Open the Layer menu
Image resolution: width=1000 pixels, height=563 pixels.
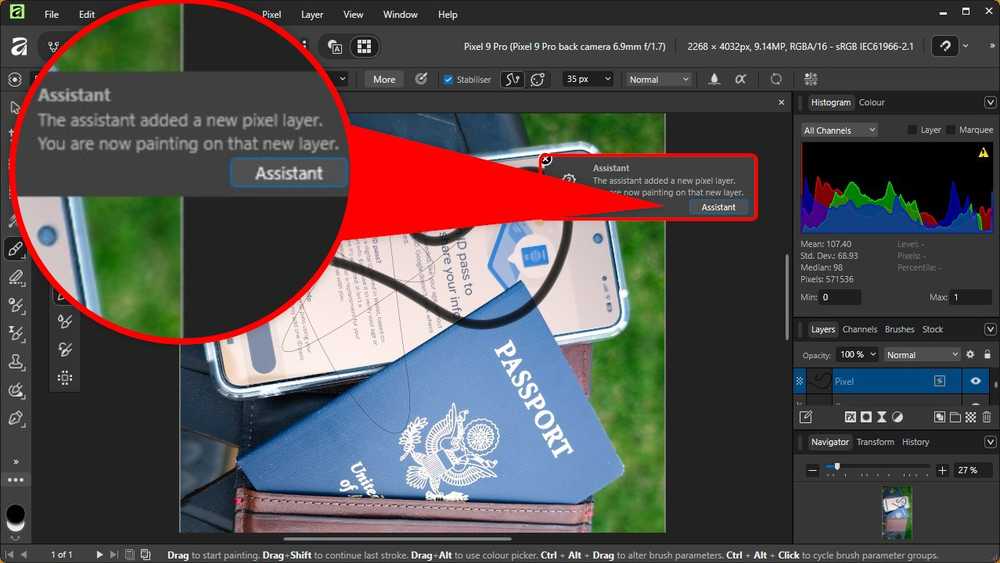pos(312,14)
